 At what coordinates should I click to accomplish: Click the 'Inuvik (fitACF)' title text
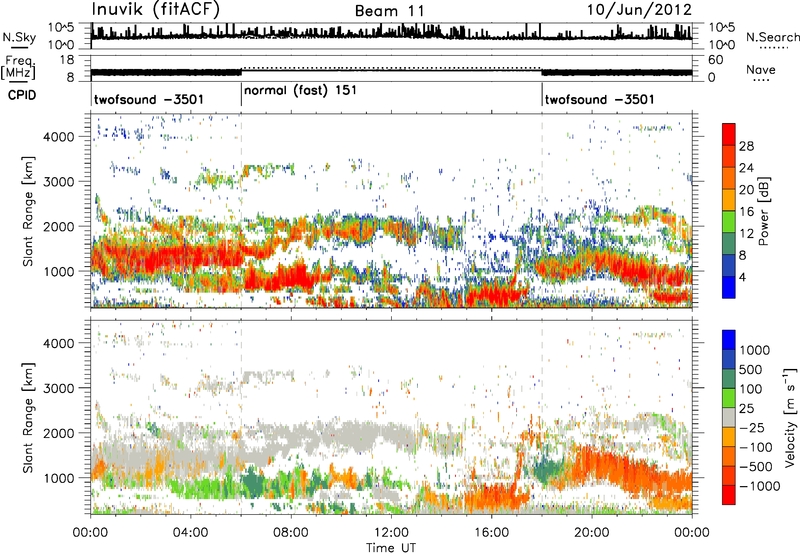click(x=155, y=10)
